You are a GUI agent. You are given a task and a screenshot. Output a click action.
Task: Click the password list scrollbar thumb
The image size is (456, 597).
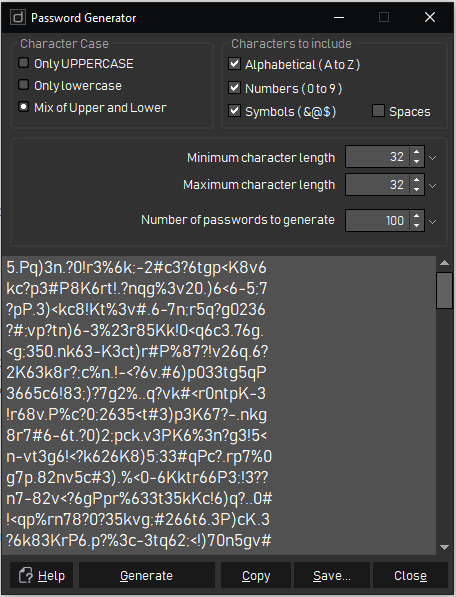tap(444, 291)
